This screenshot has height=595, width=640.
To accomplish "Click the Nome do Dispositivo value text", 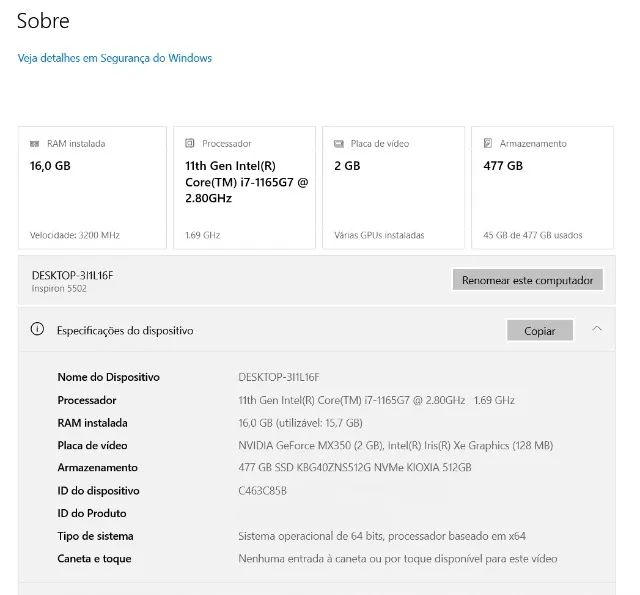I will click(x=279, y=377).
